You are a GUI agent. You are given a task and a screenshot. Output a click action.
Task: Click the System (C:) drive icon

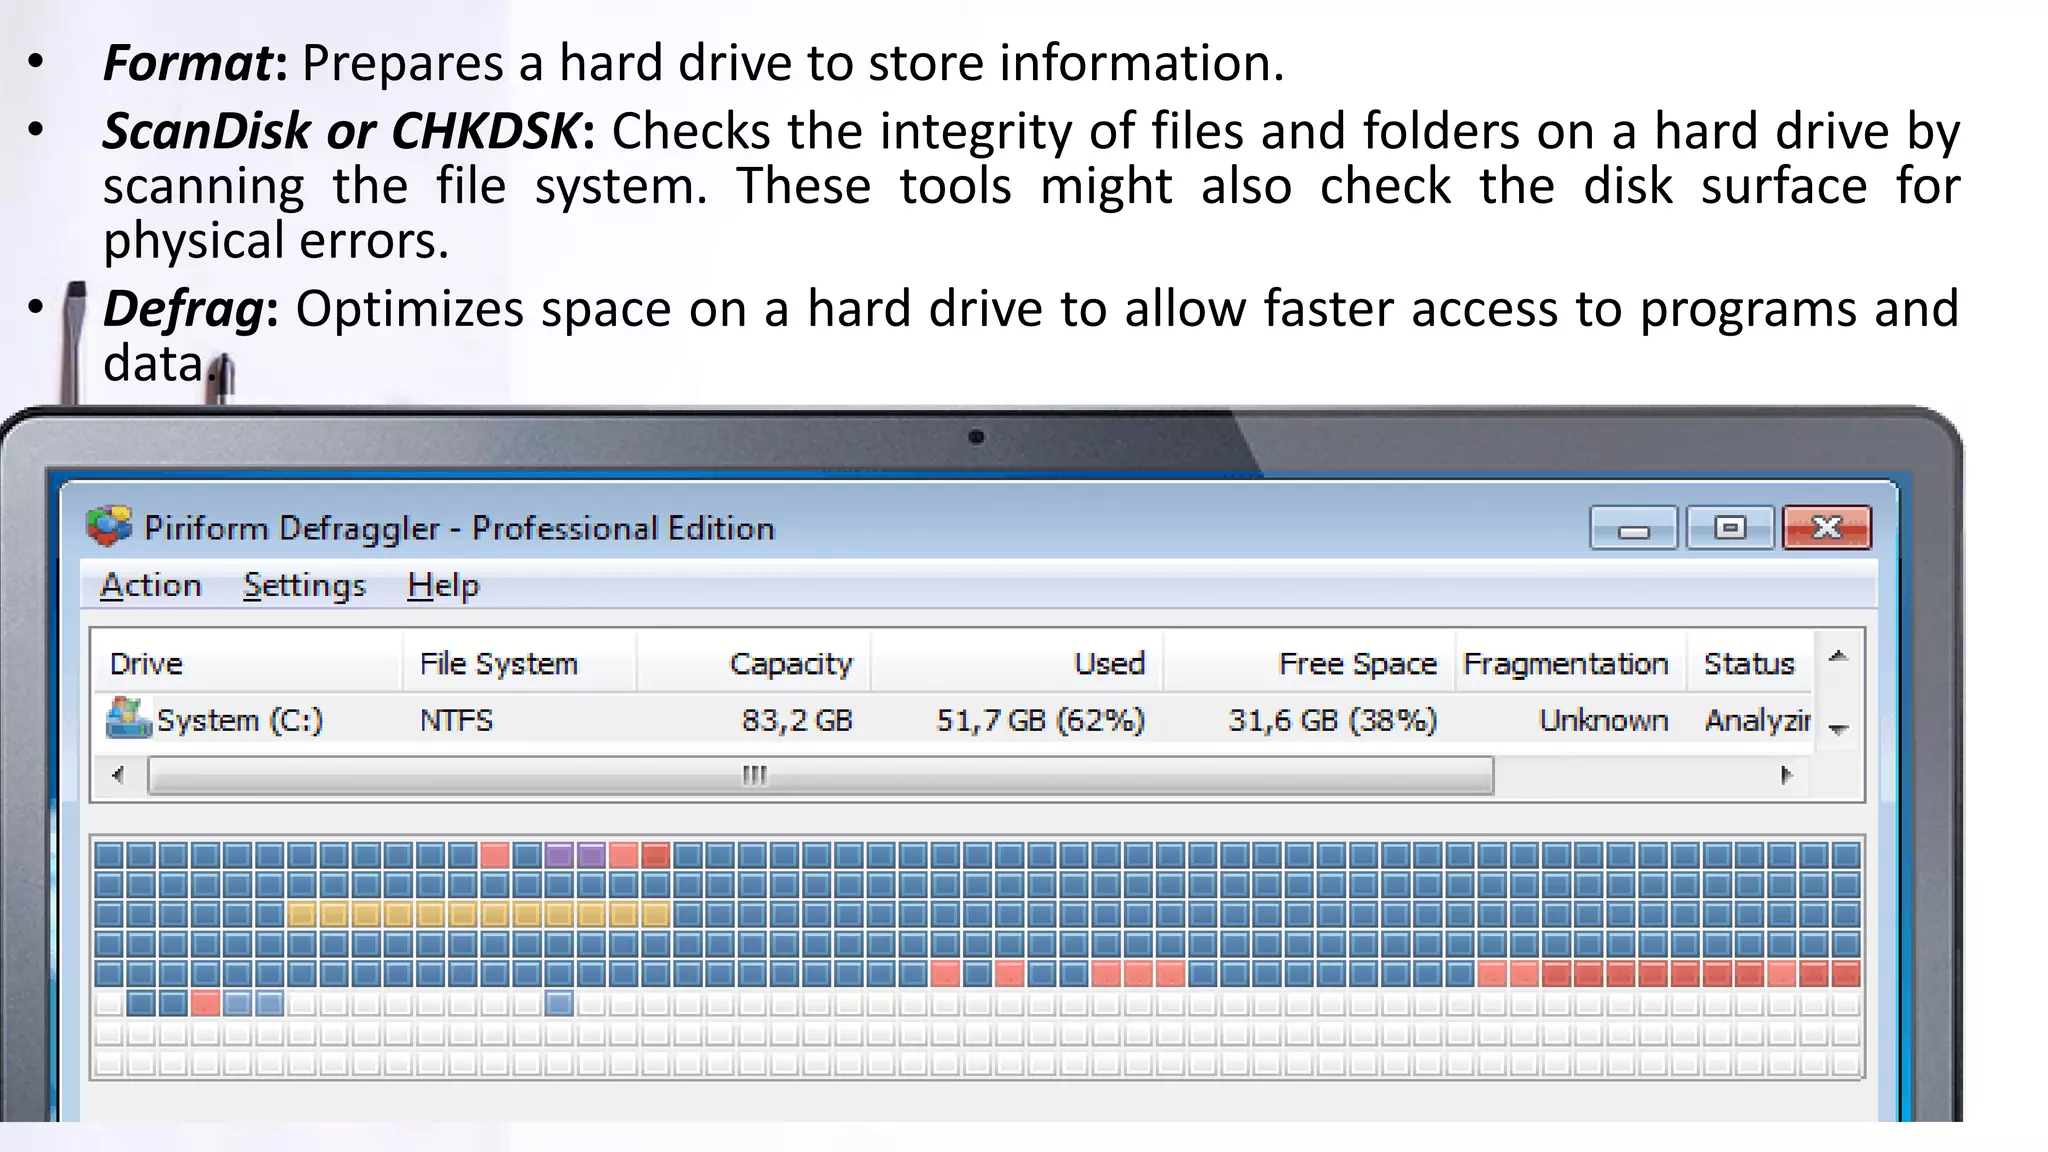point(129,718)
